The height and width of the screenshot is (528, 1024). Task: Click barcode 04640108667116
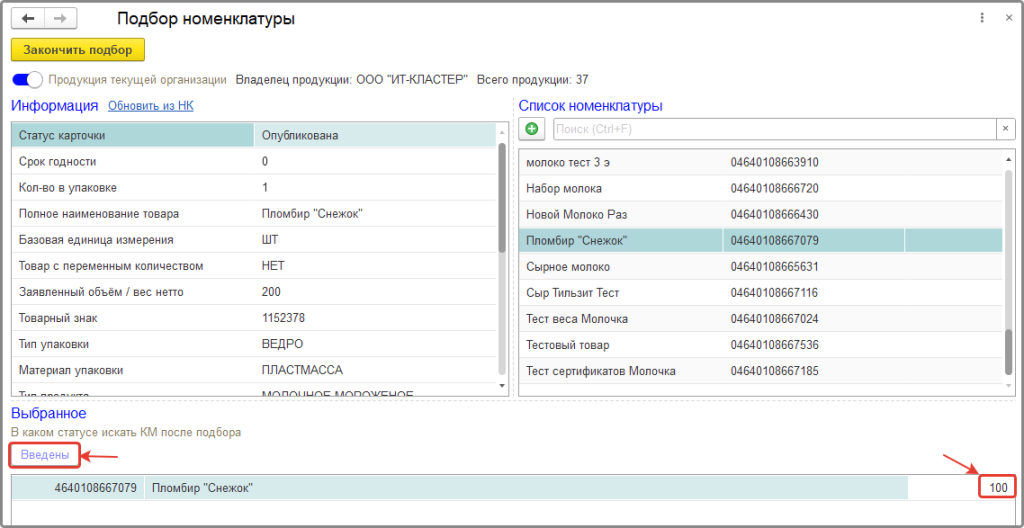774,293
